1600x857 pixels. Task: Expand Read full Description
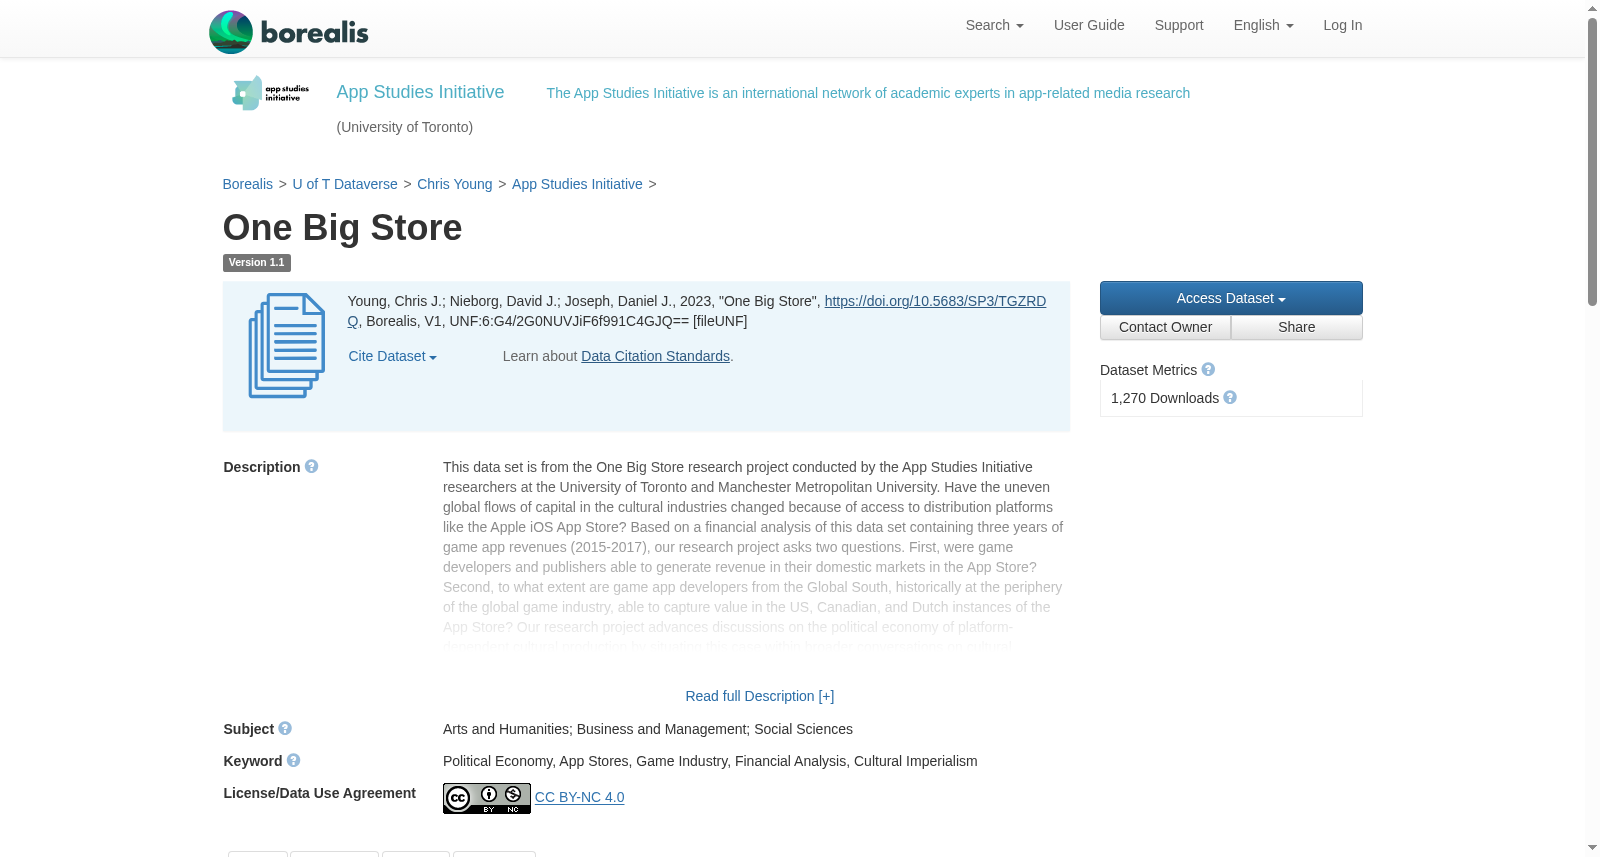(x=759, y=696)
